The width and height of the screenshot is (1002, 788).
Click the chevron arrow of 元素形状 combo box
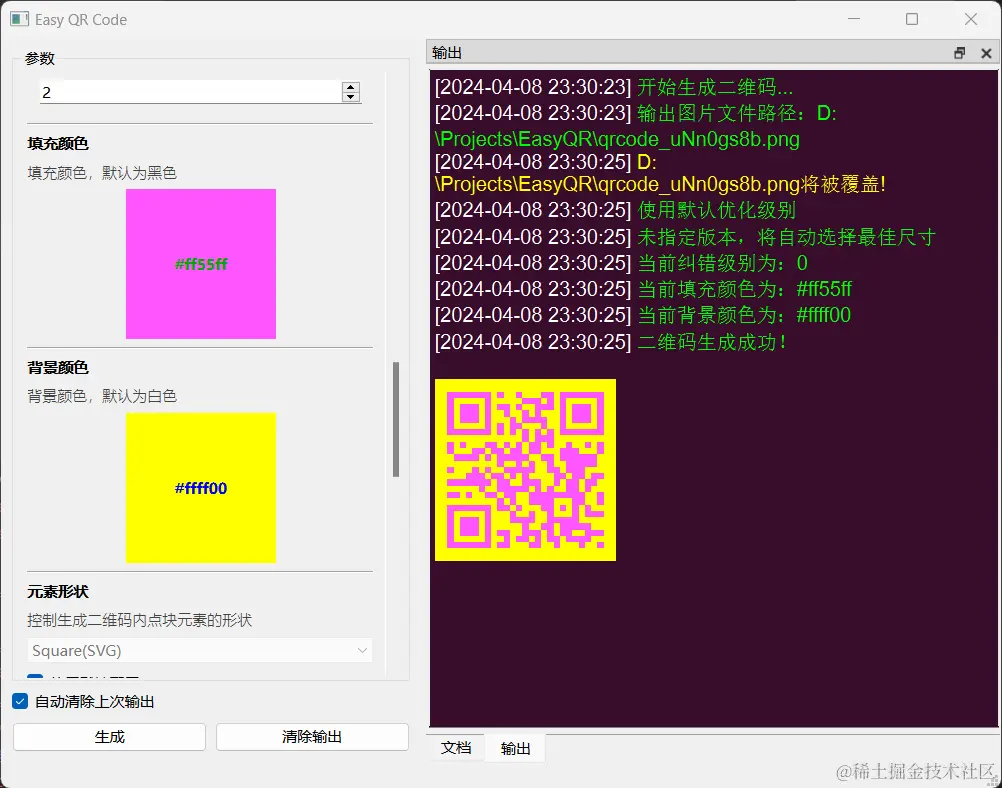click(362, 651)
